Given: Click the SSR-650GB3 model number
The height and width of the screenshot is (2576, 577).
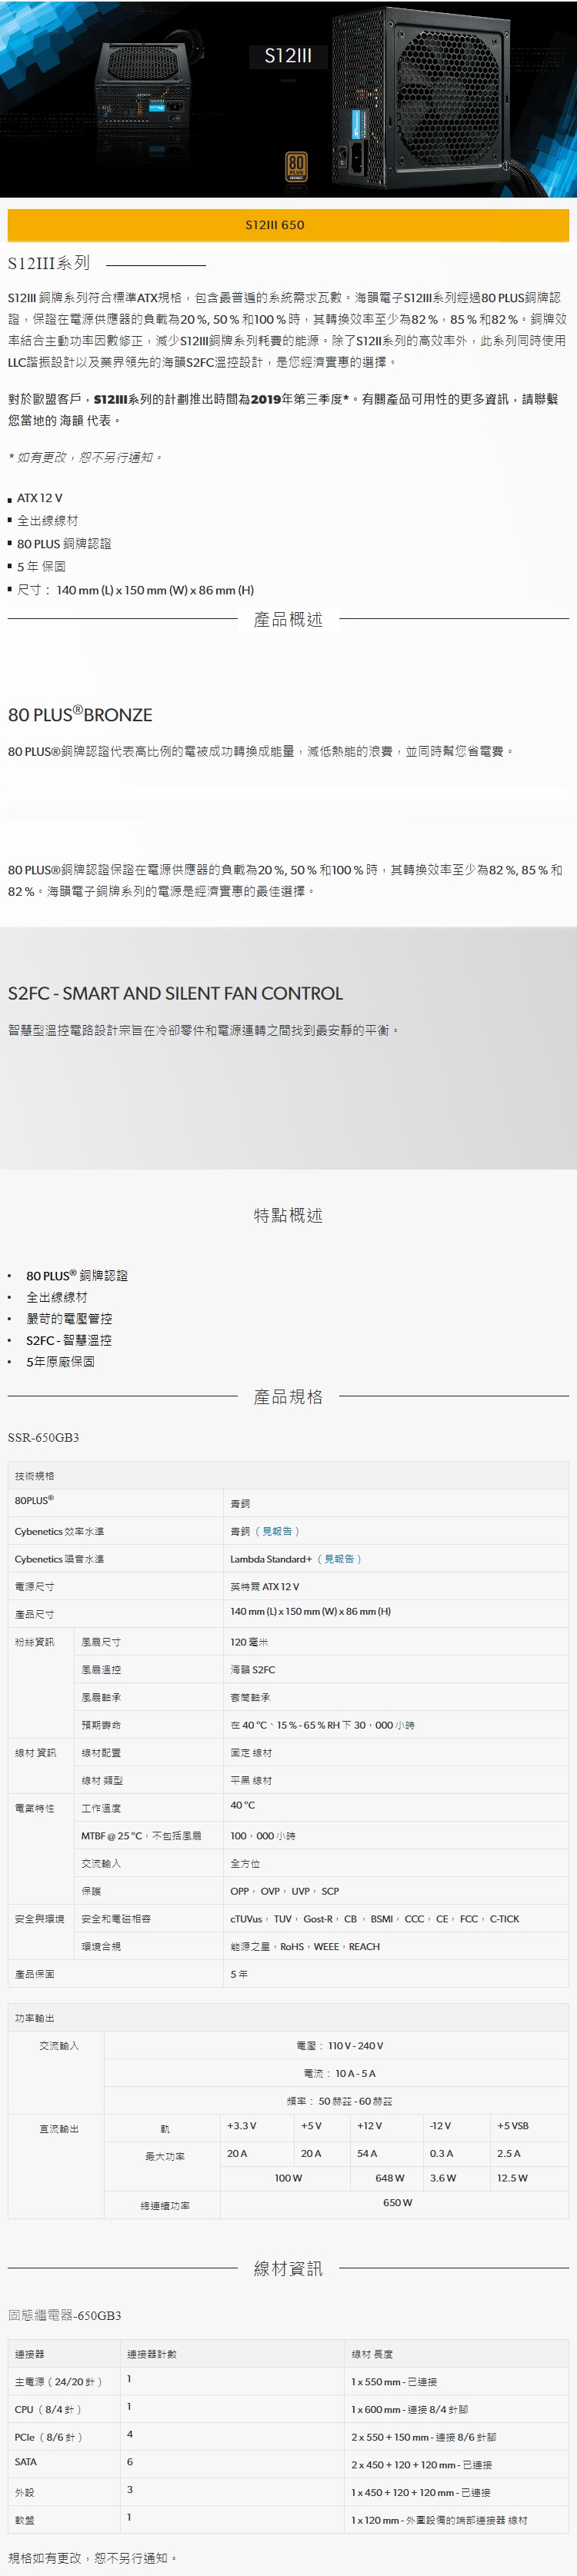Looking at the screenshot, I should point(43,1438).
